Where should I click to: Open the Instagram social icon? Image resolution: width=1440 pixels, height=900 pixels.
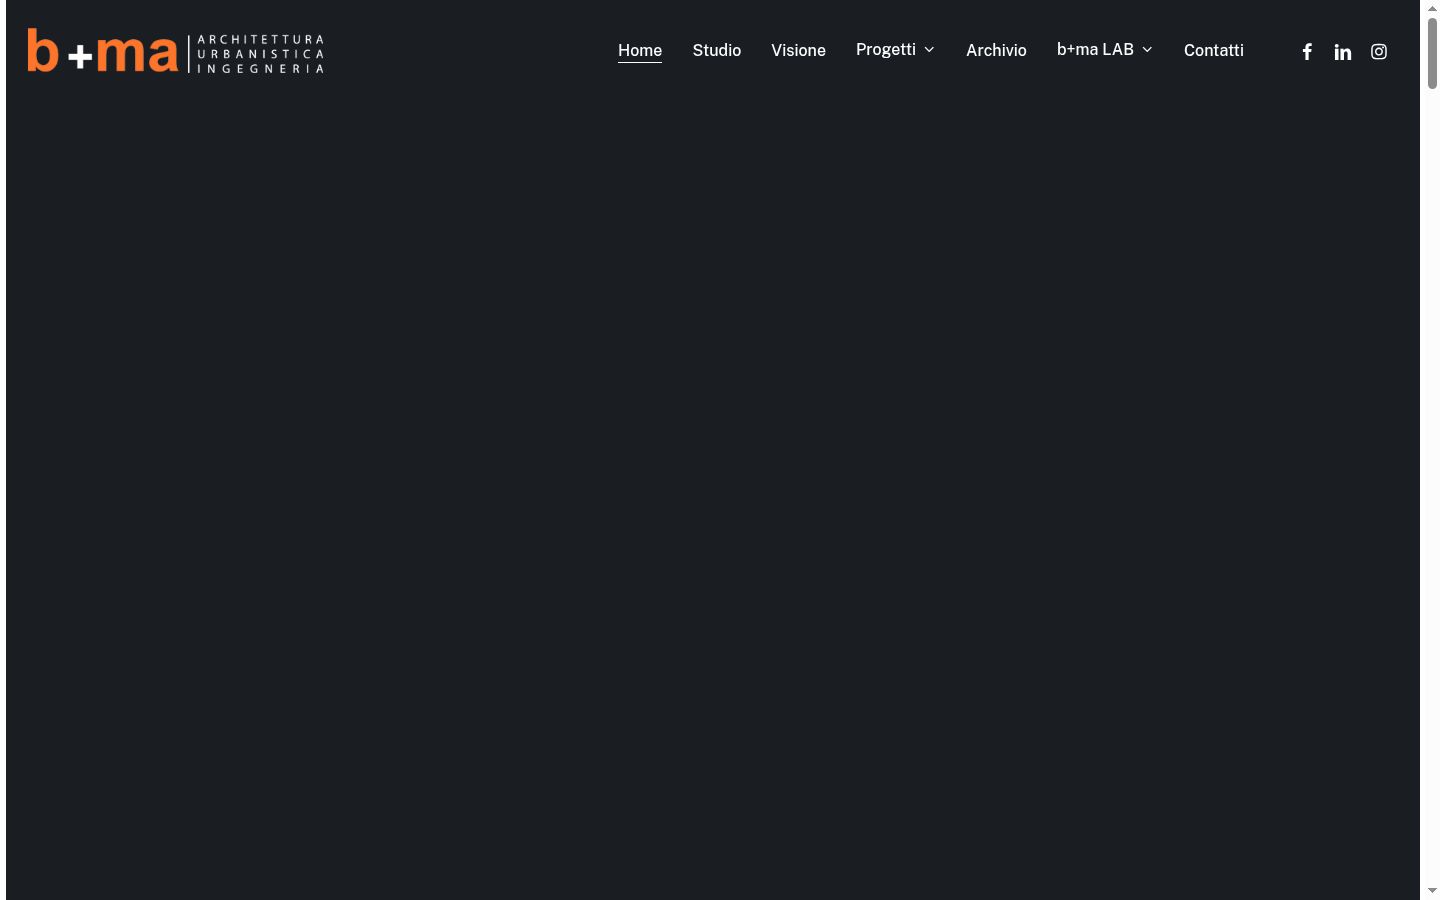[1379, 52]
